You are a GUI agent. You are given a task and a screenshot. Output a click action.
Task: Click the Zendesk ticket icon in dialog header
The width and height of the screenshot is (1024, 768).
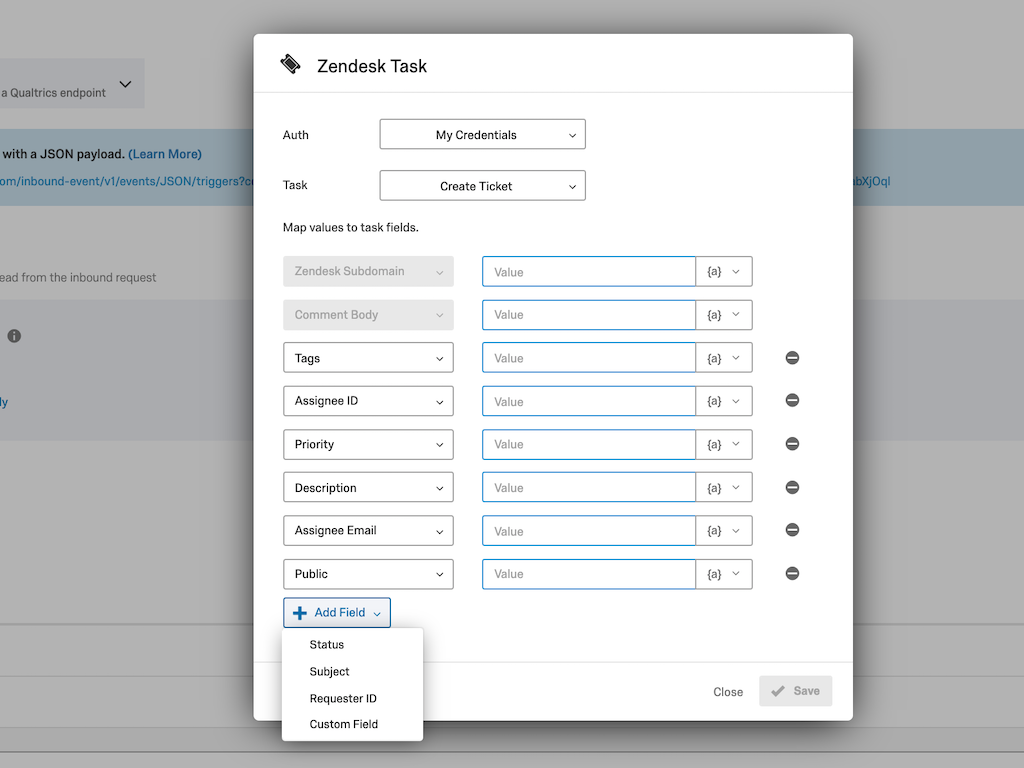[290, 64]
